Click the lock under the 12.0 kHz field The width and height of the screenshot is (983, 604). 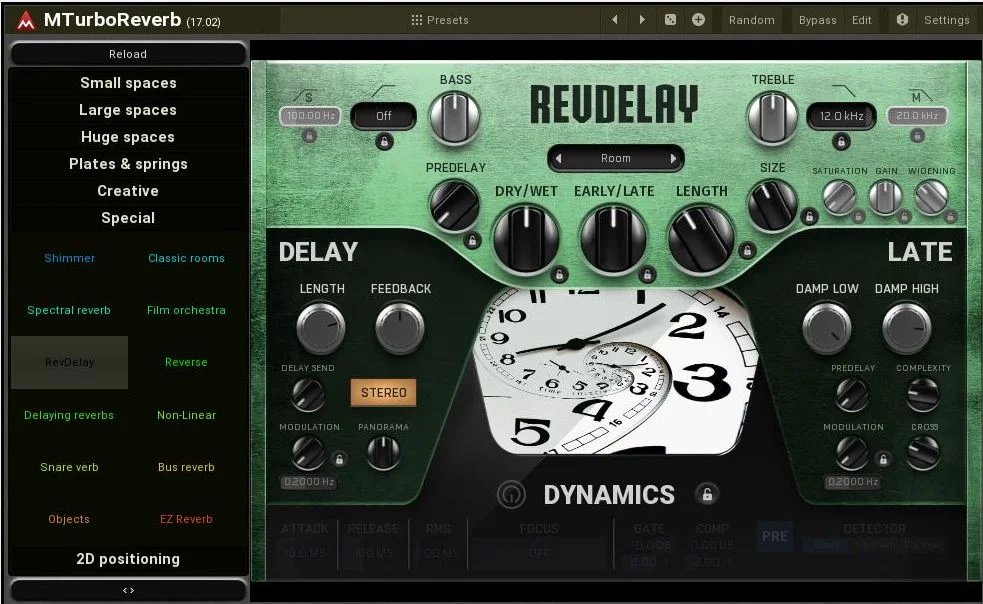tap(841, 142)
